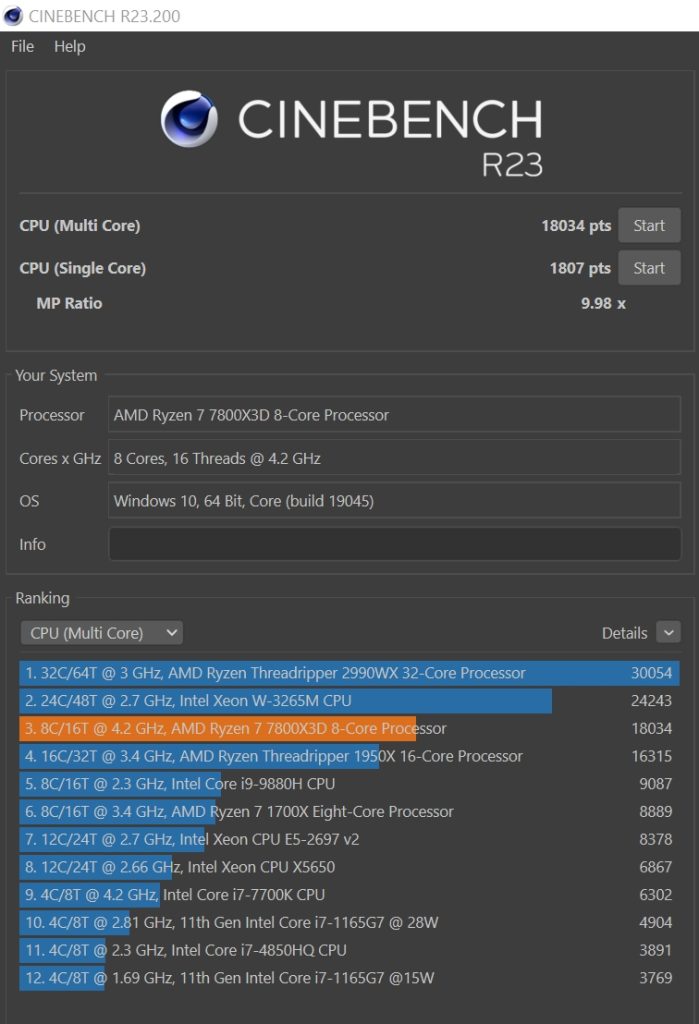The width and height of the screenshot is (699, 1024).
Task: Click the 18034 pts multi core score
Action: (x=576, y=226)
